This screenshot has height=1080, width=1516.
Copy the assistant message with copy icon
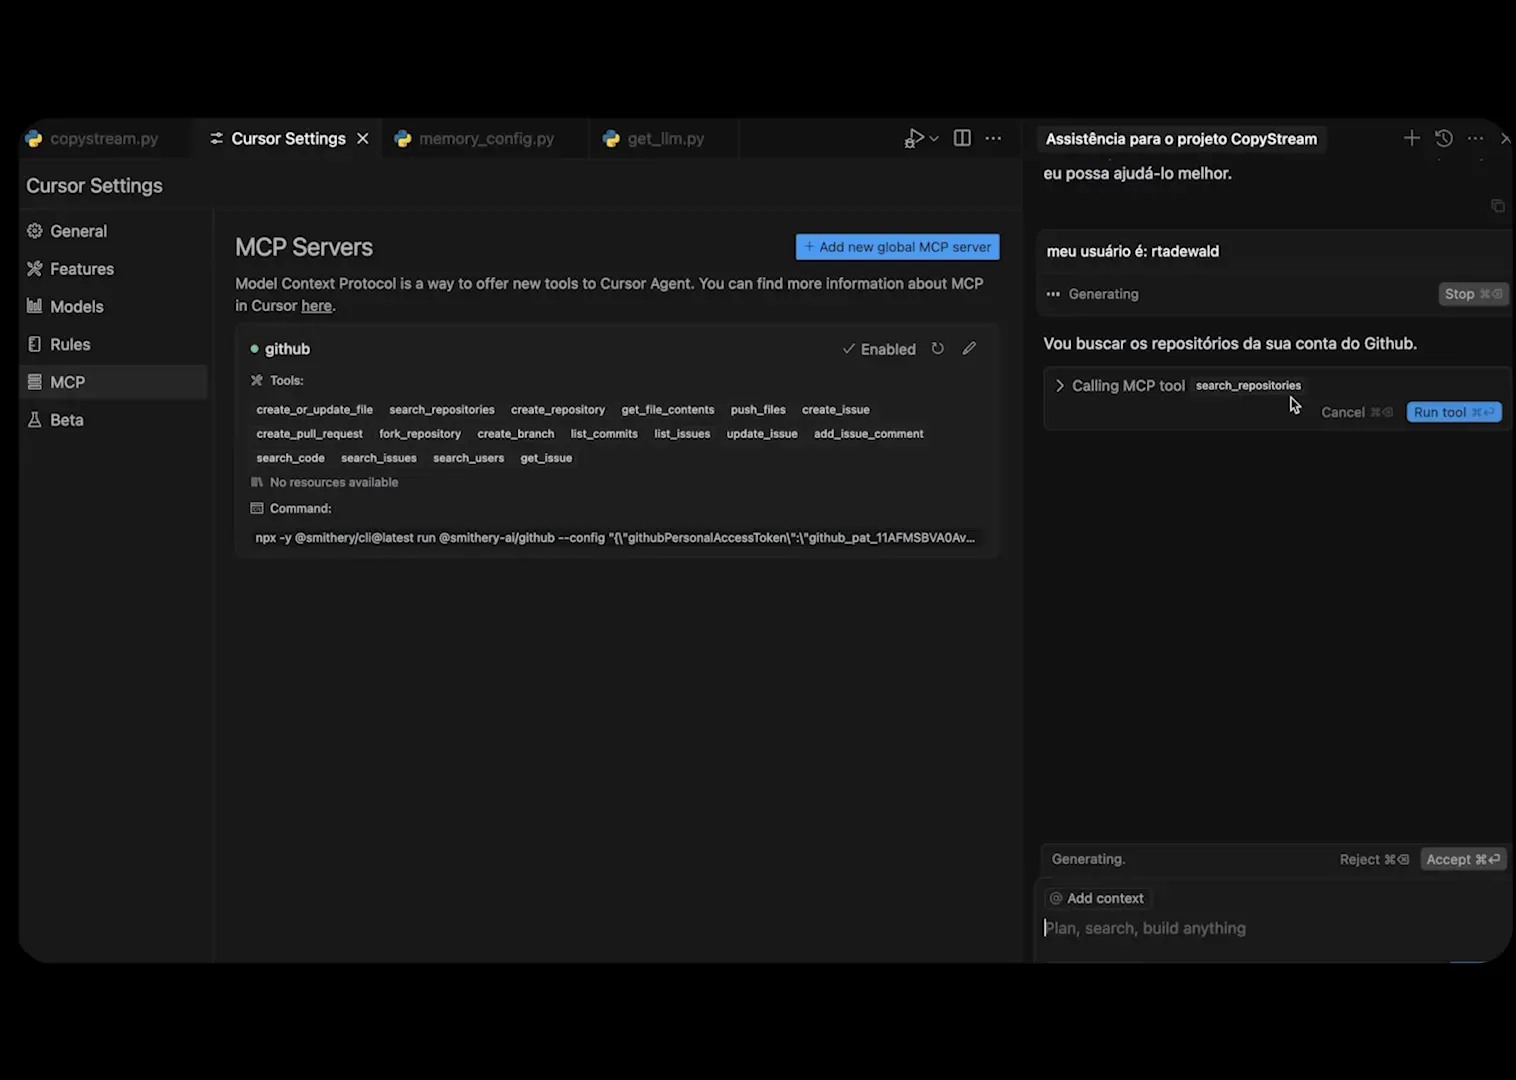(x=1498, y=206)
